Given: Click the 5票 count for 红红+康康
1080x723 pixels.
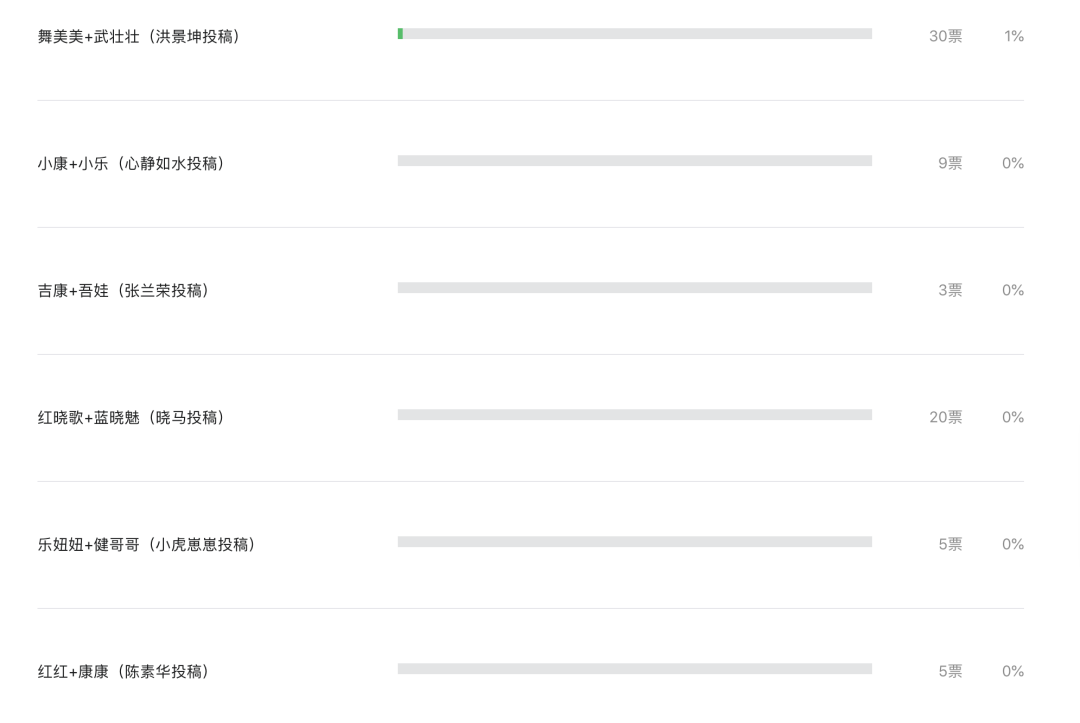Looking at the screenshot, I should click(x=950, y=671).
